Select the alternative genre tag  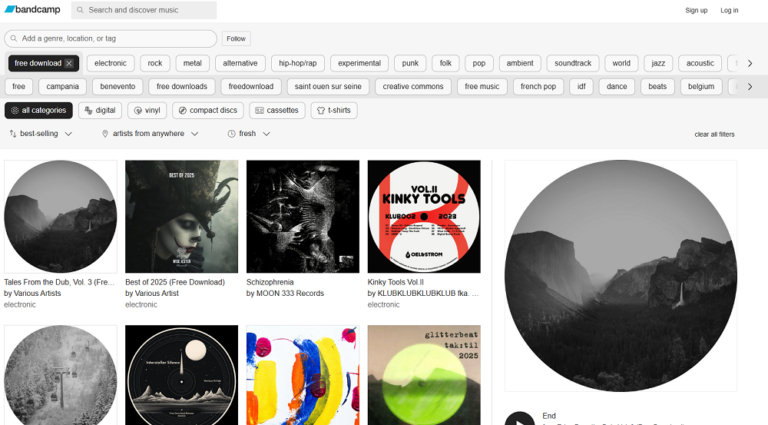tap(240, 63)
